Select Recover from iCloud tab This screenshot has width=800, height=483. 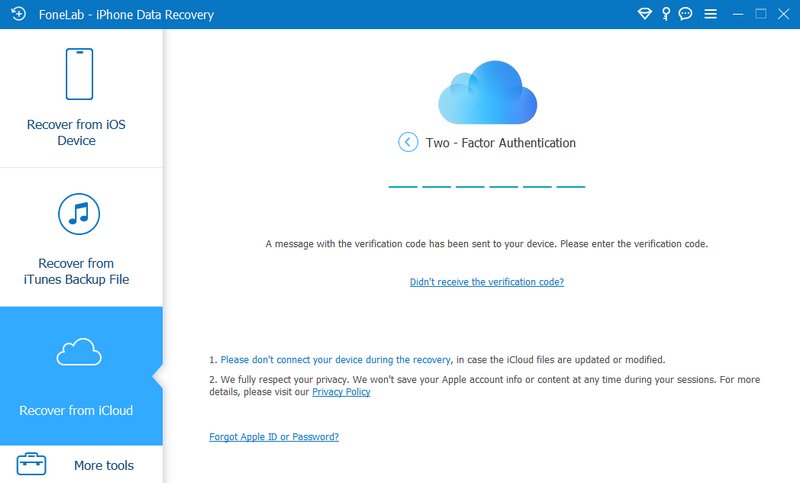click(81, 376)
